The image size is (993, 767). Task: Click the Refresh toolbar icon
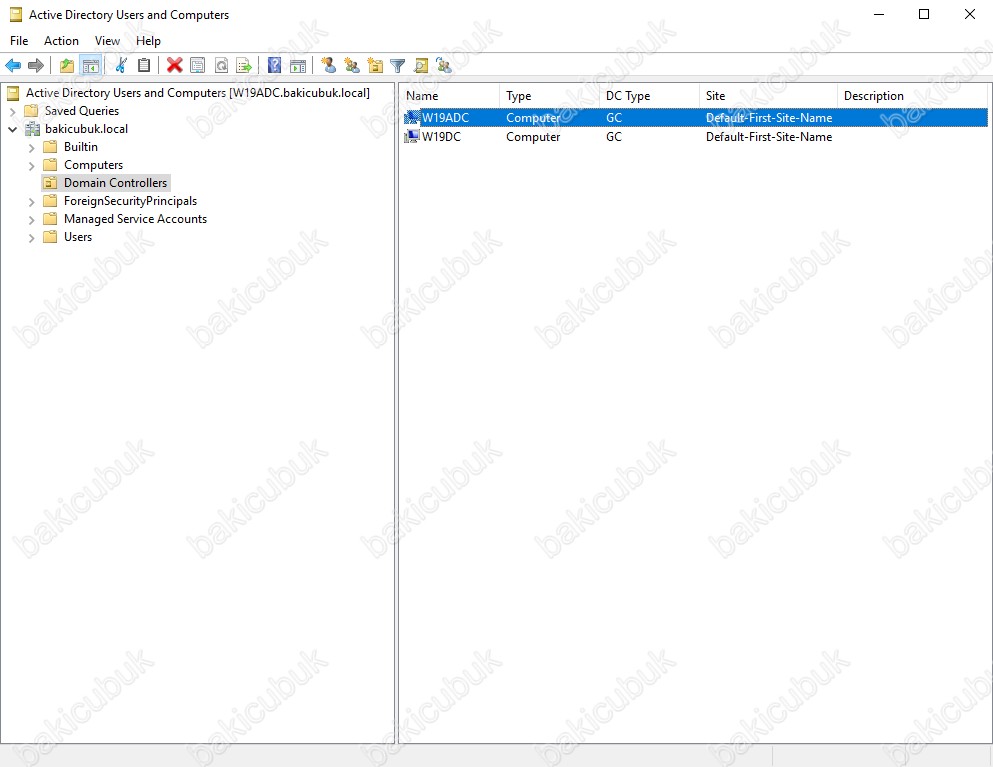[x=221, y=65]
